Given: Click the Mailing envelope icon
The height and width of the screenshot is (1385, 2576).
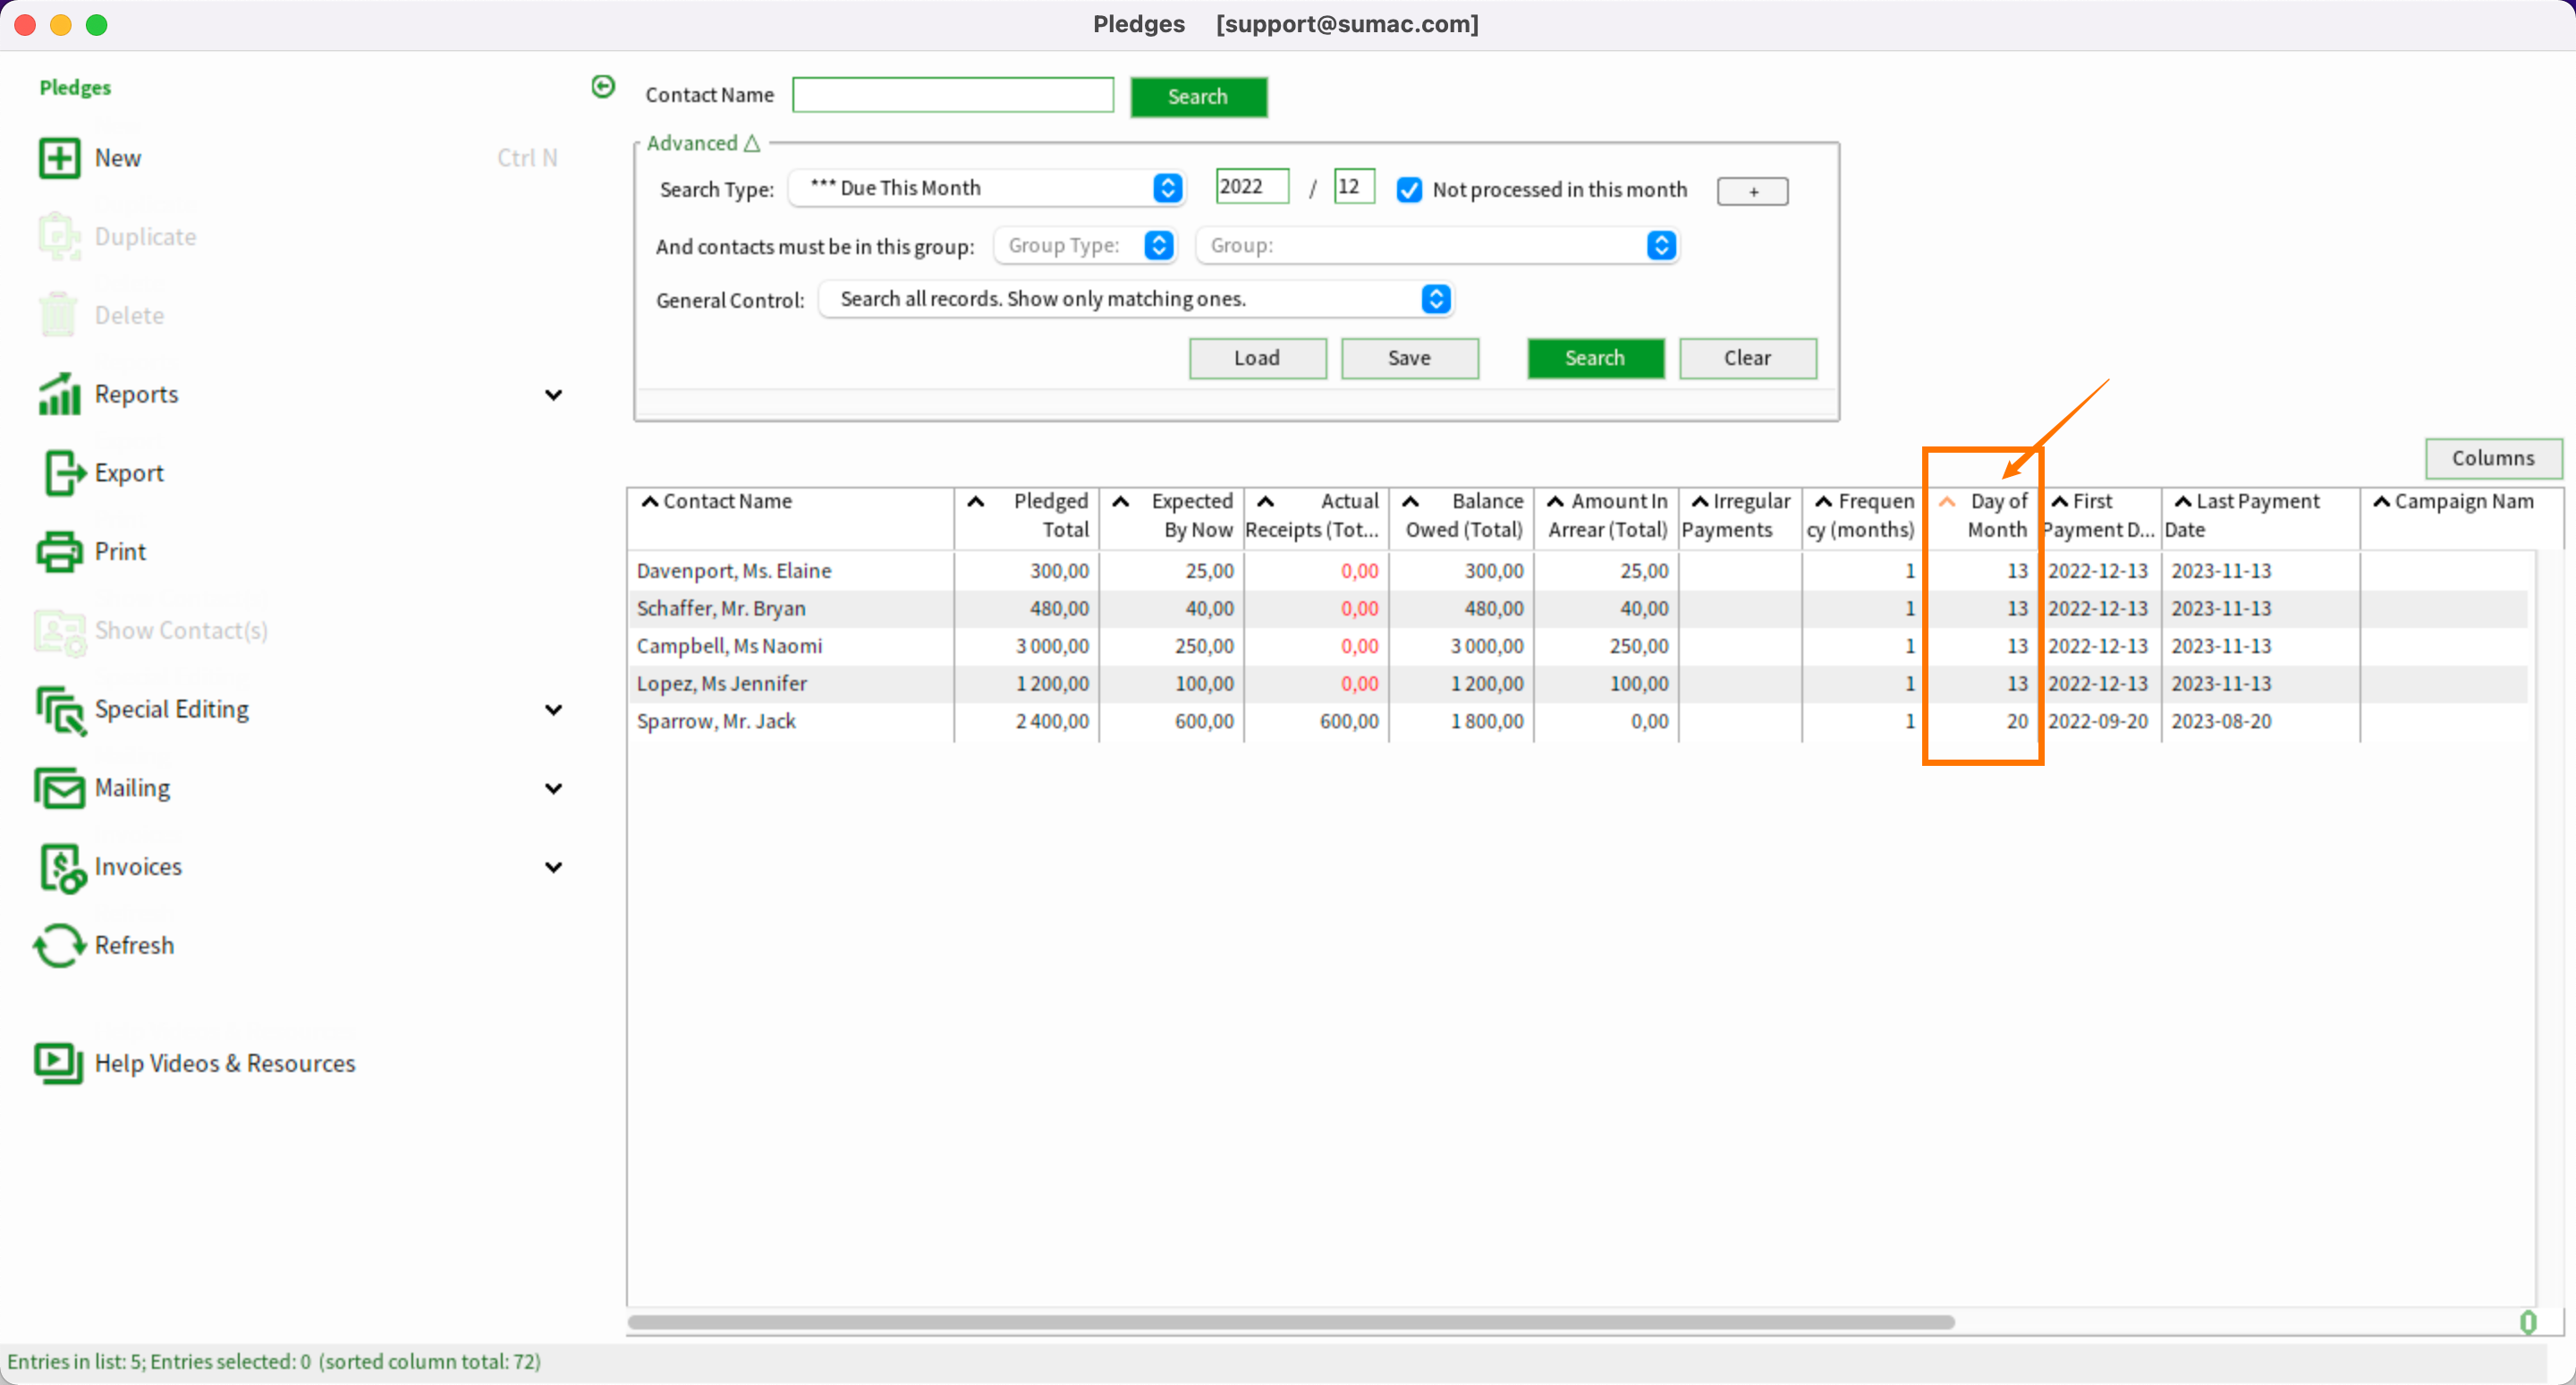Looking at the screenshot, I should pyautogui.click(x=59, y=788).
